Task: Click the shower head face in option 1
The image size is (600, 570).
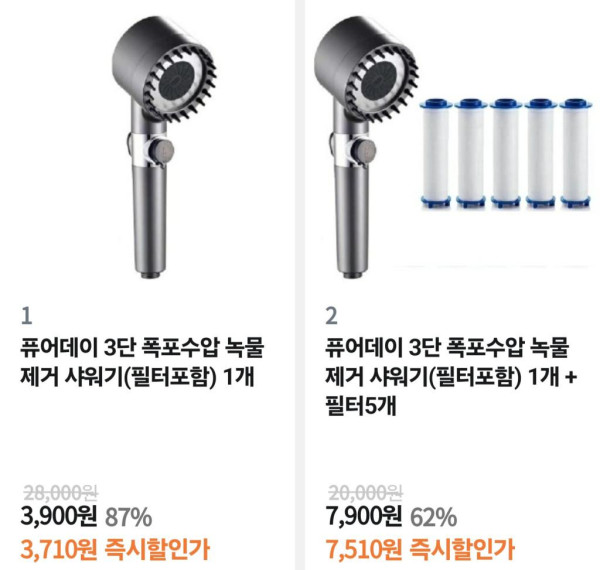Action: pyautogui.click(x=181, y=82)
